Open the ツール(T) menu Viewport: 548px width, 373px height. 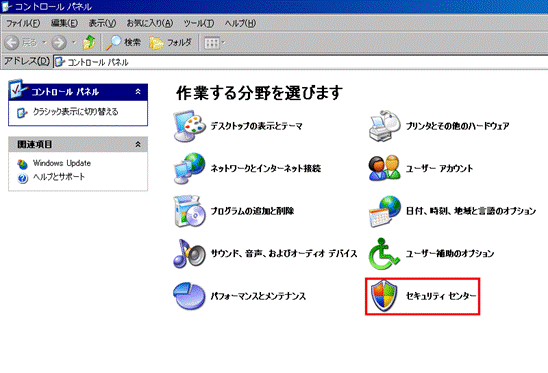(199, 23)
